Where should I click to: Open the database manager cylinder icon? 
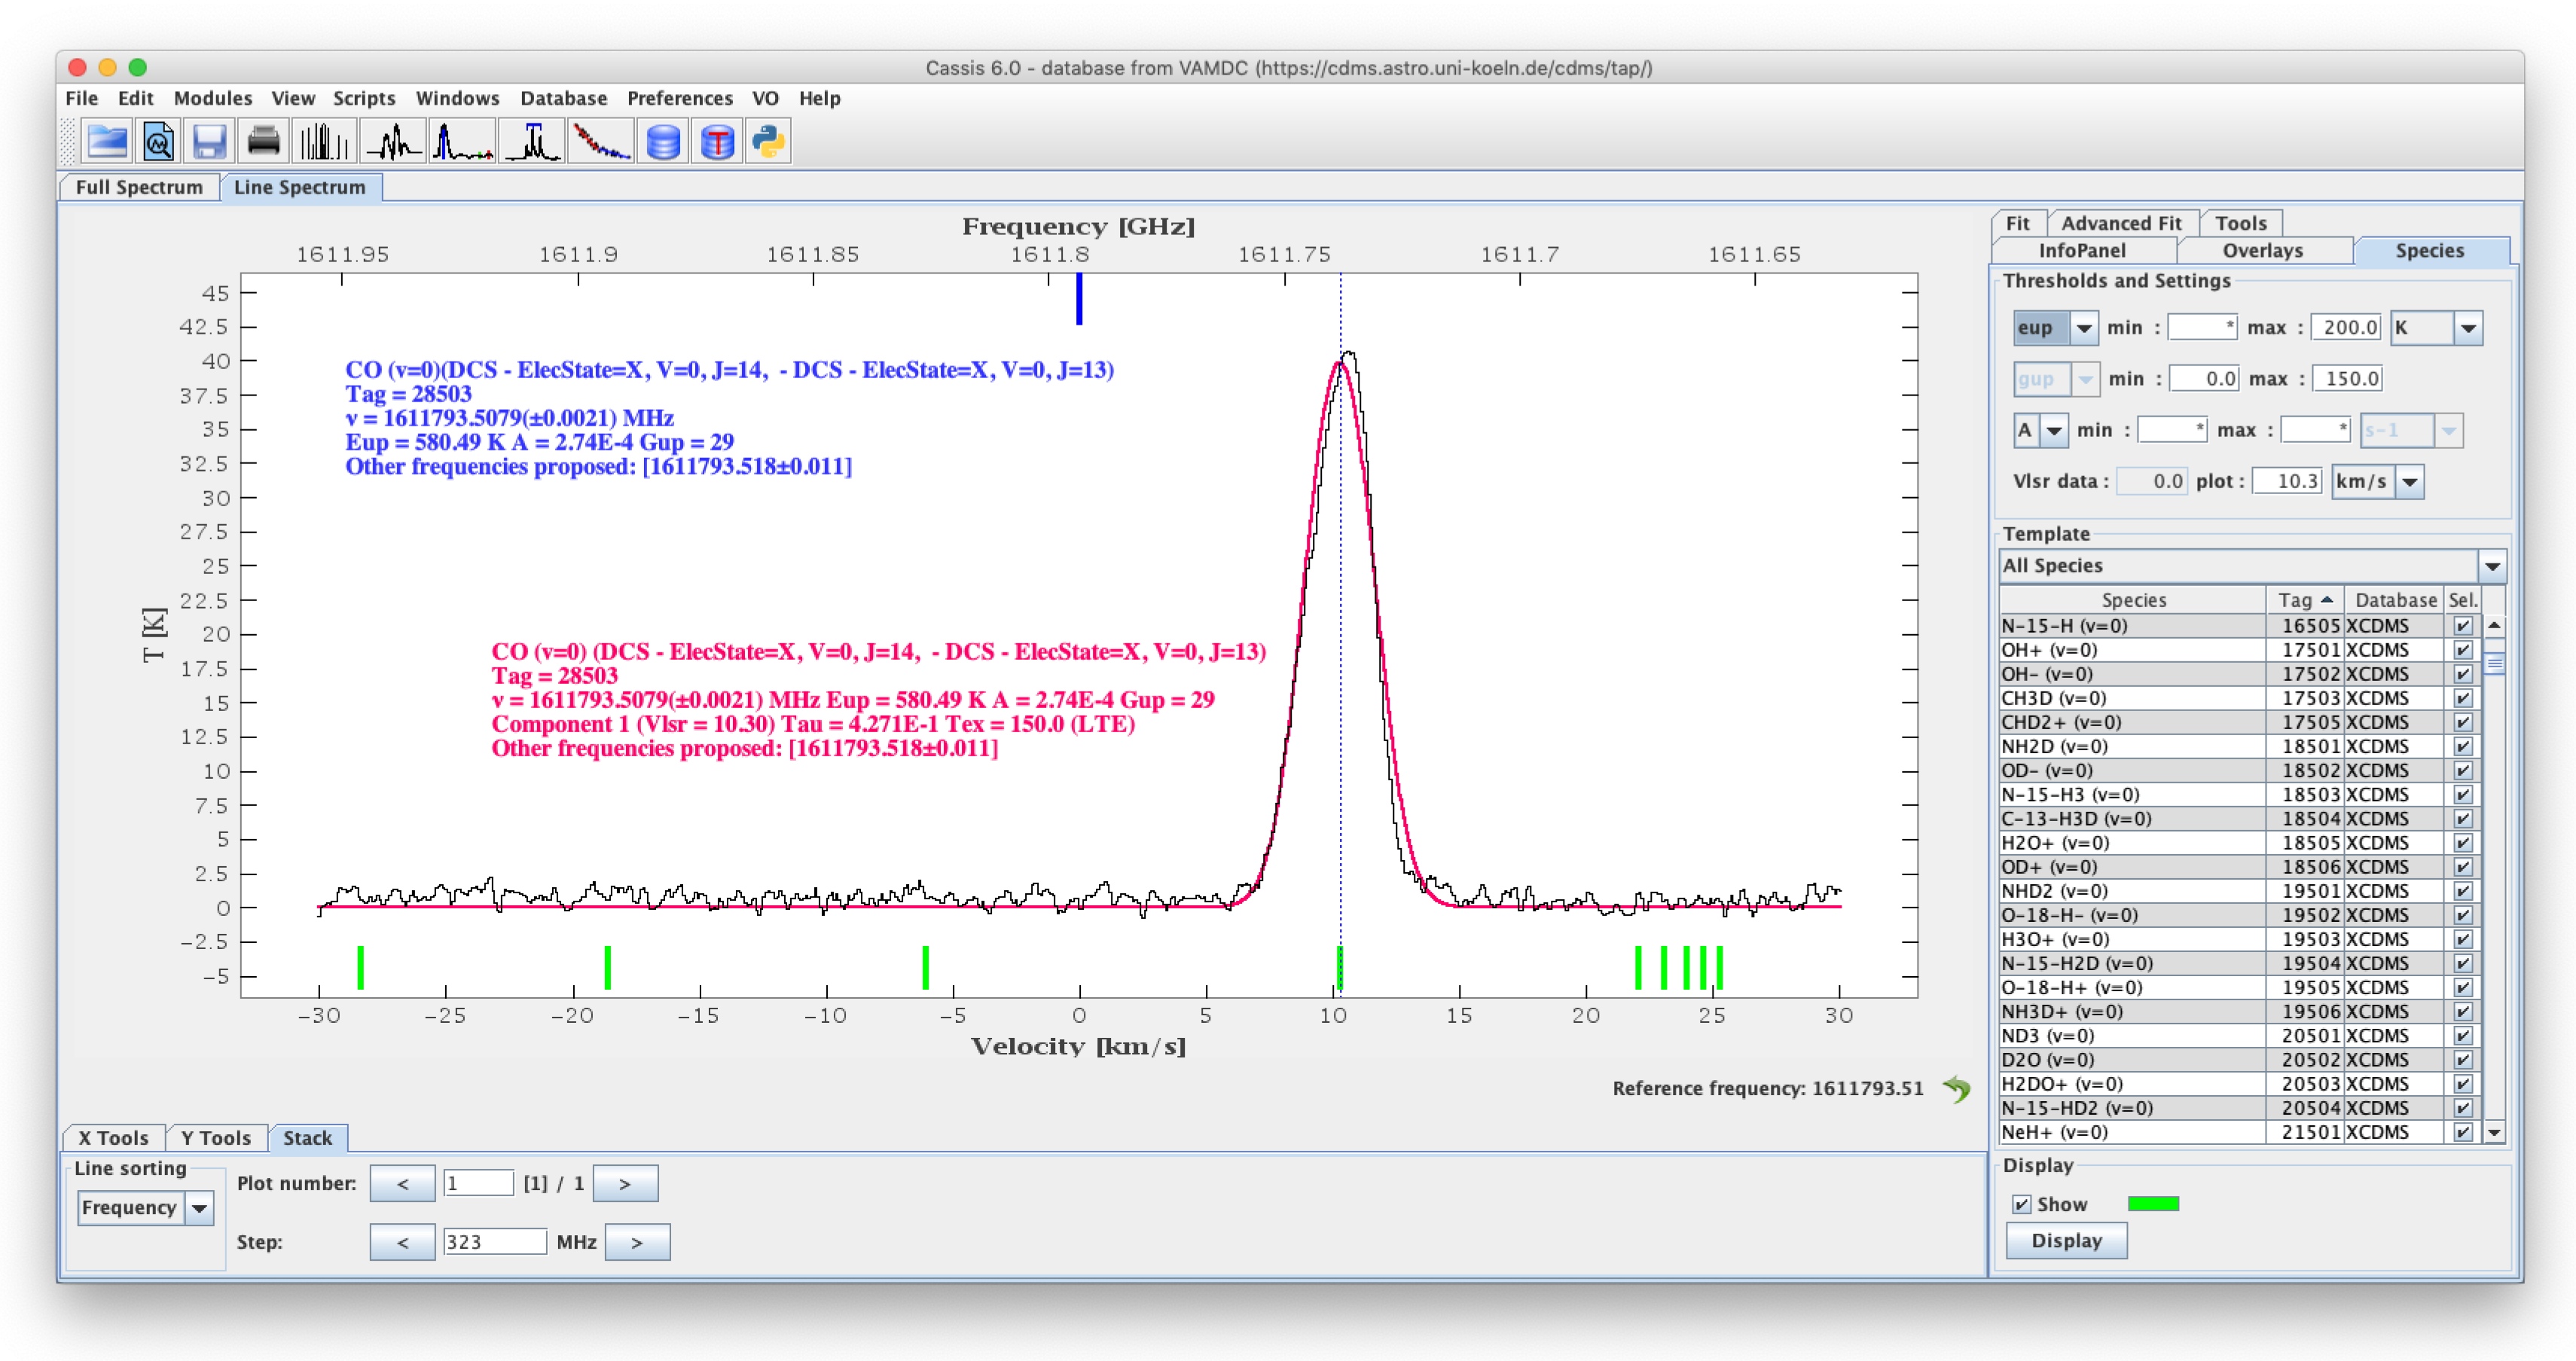pos(662,142)
